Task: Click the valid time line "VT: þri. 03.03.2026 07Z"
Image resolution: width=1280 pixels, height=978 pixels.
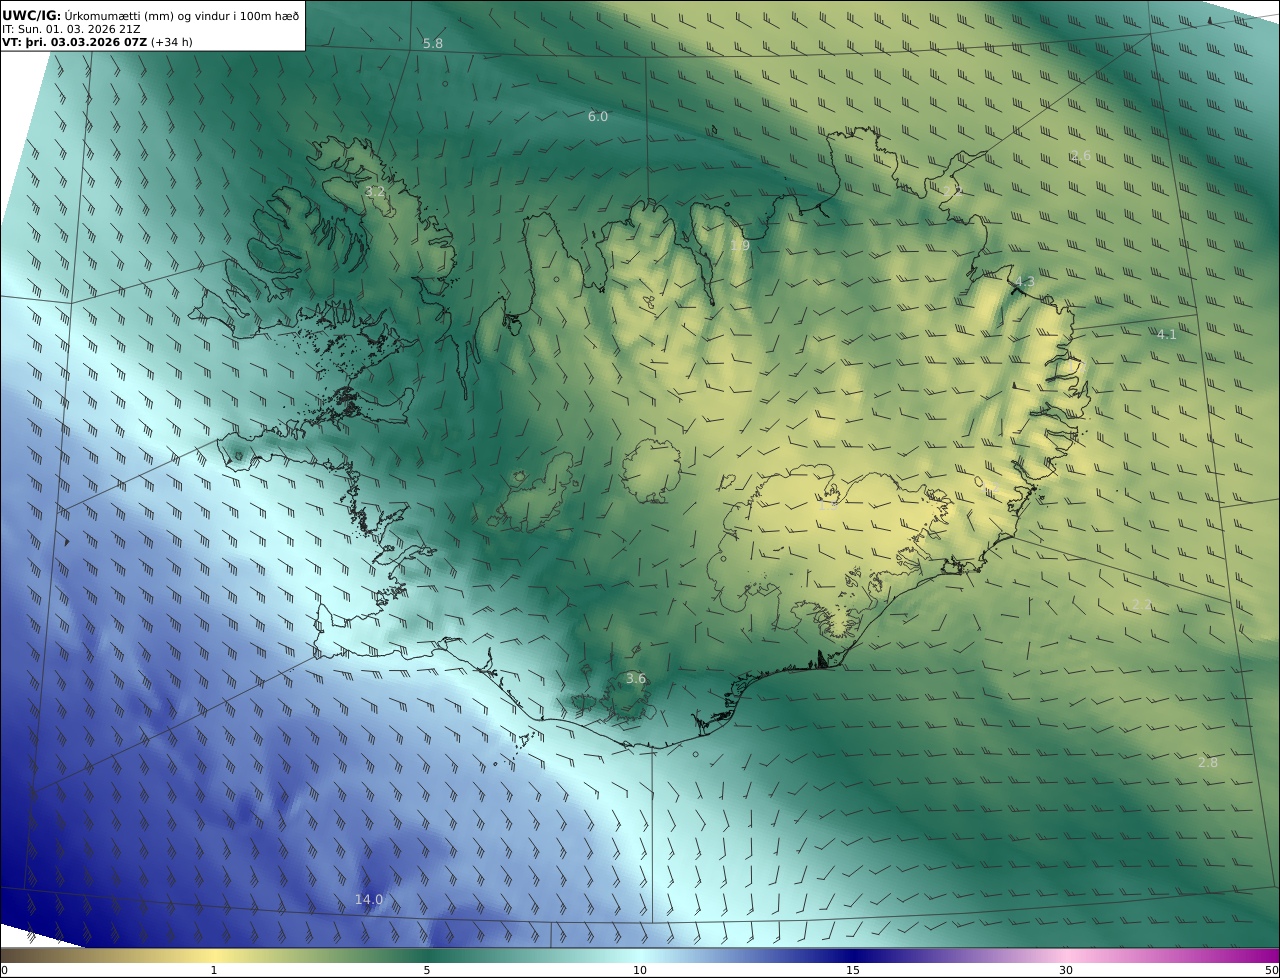Action: point(74,42)
